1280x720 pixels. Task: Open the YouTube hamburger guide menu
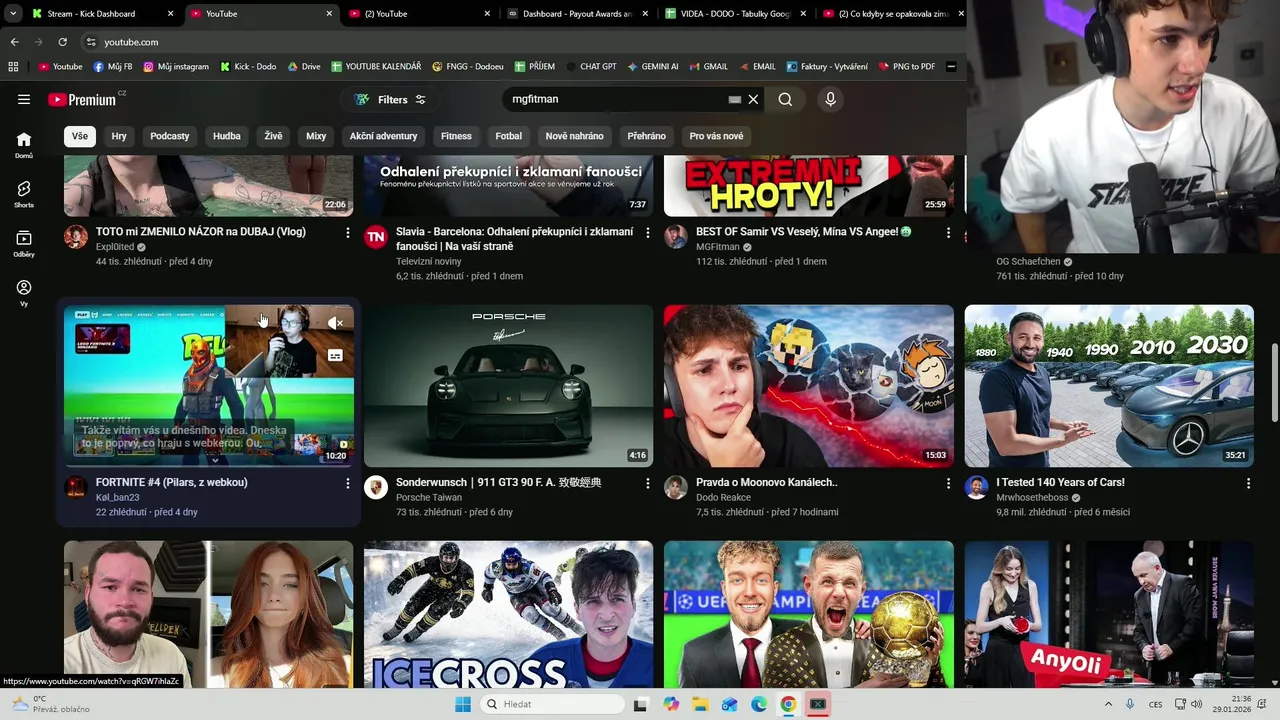24,99
